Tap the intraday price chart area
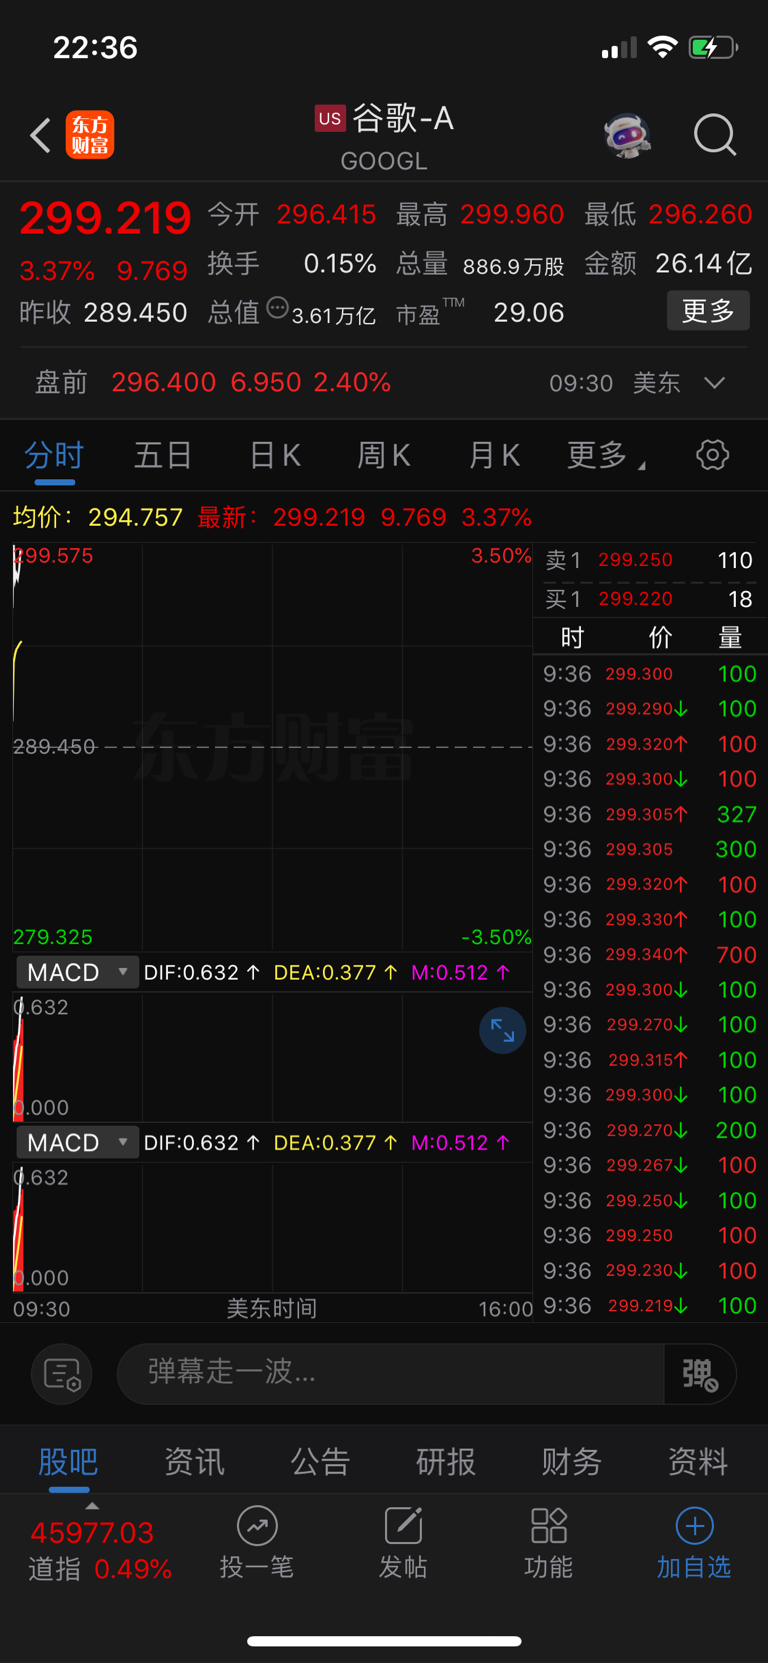 272,746
